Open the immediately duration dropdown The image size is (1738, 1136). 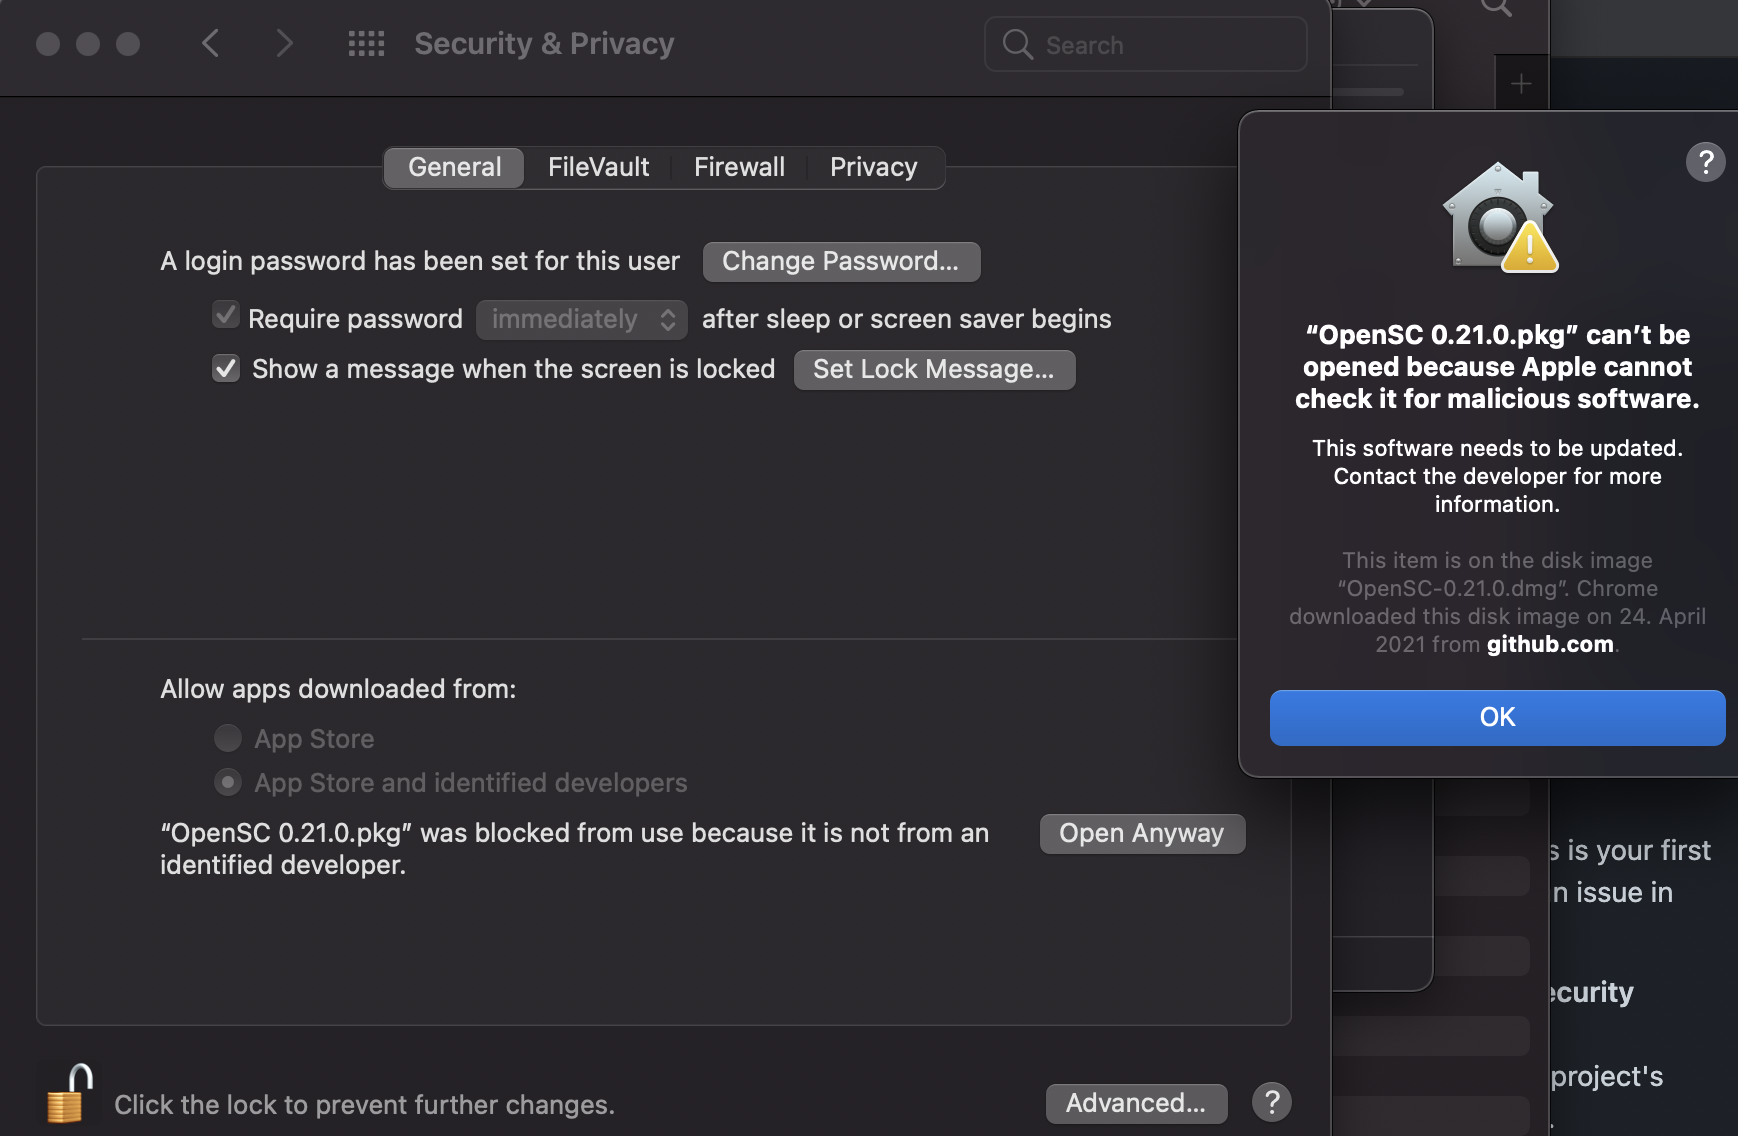[x=581, y=319]
